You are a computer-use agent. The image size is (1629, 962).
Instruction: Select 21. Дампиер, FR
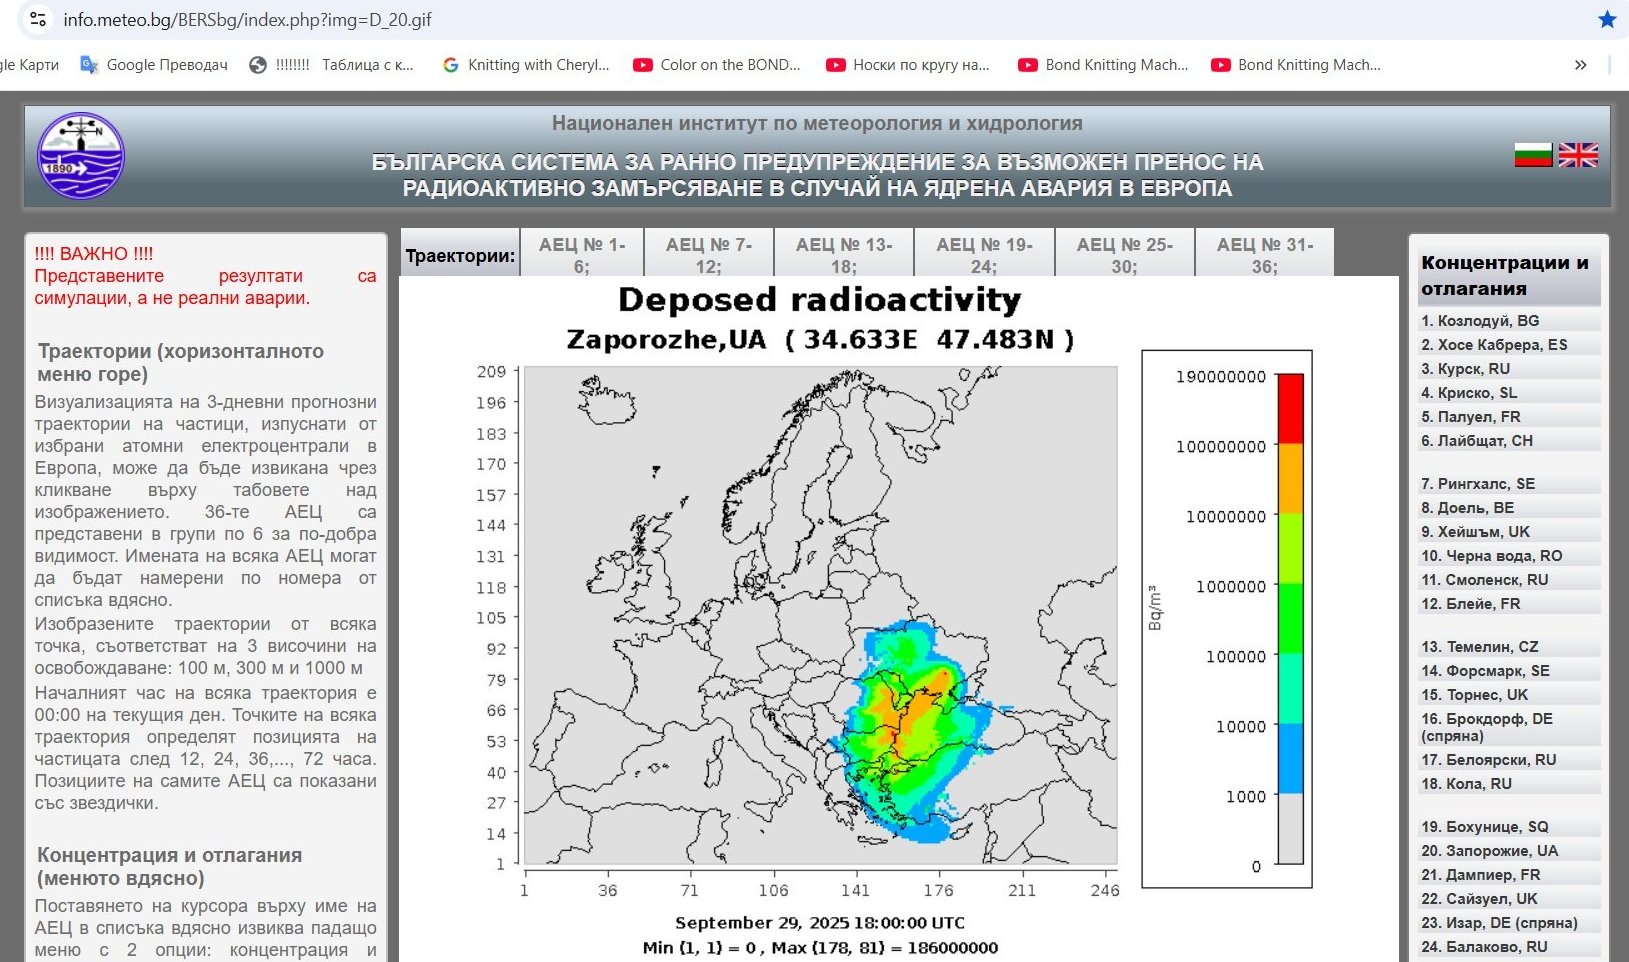point(1509,875)
